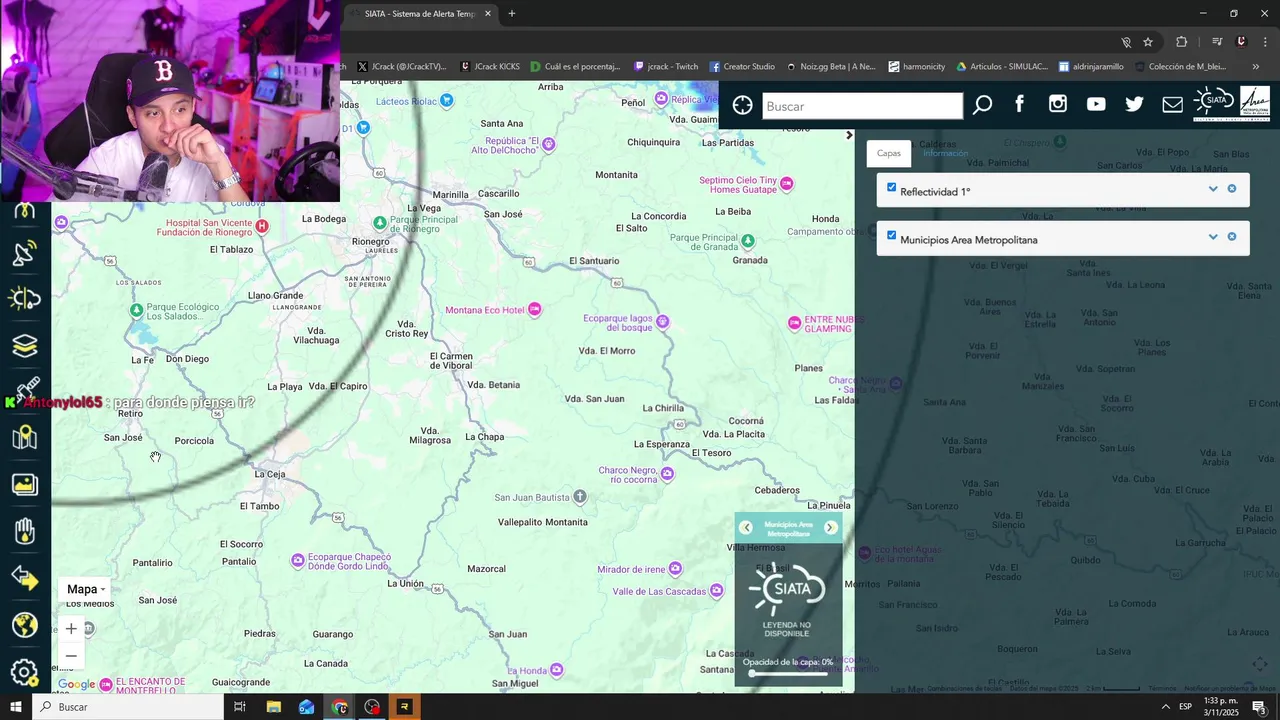Screen dimensions: 1280x720
Task: Expand Municipios Area Metropolitana layer options
Action: click(1213, 237)
